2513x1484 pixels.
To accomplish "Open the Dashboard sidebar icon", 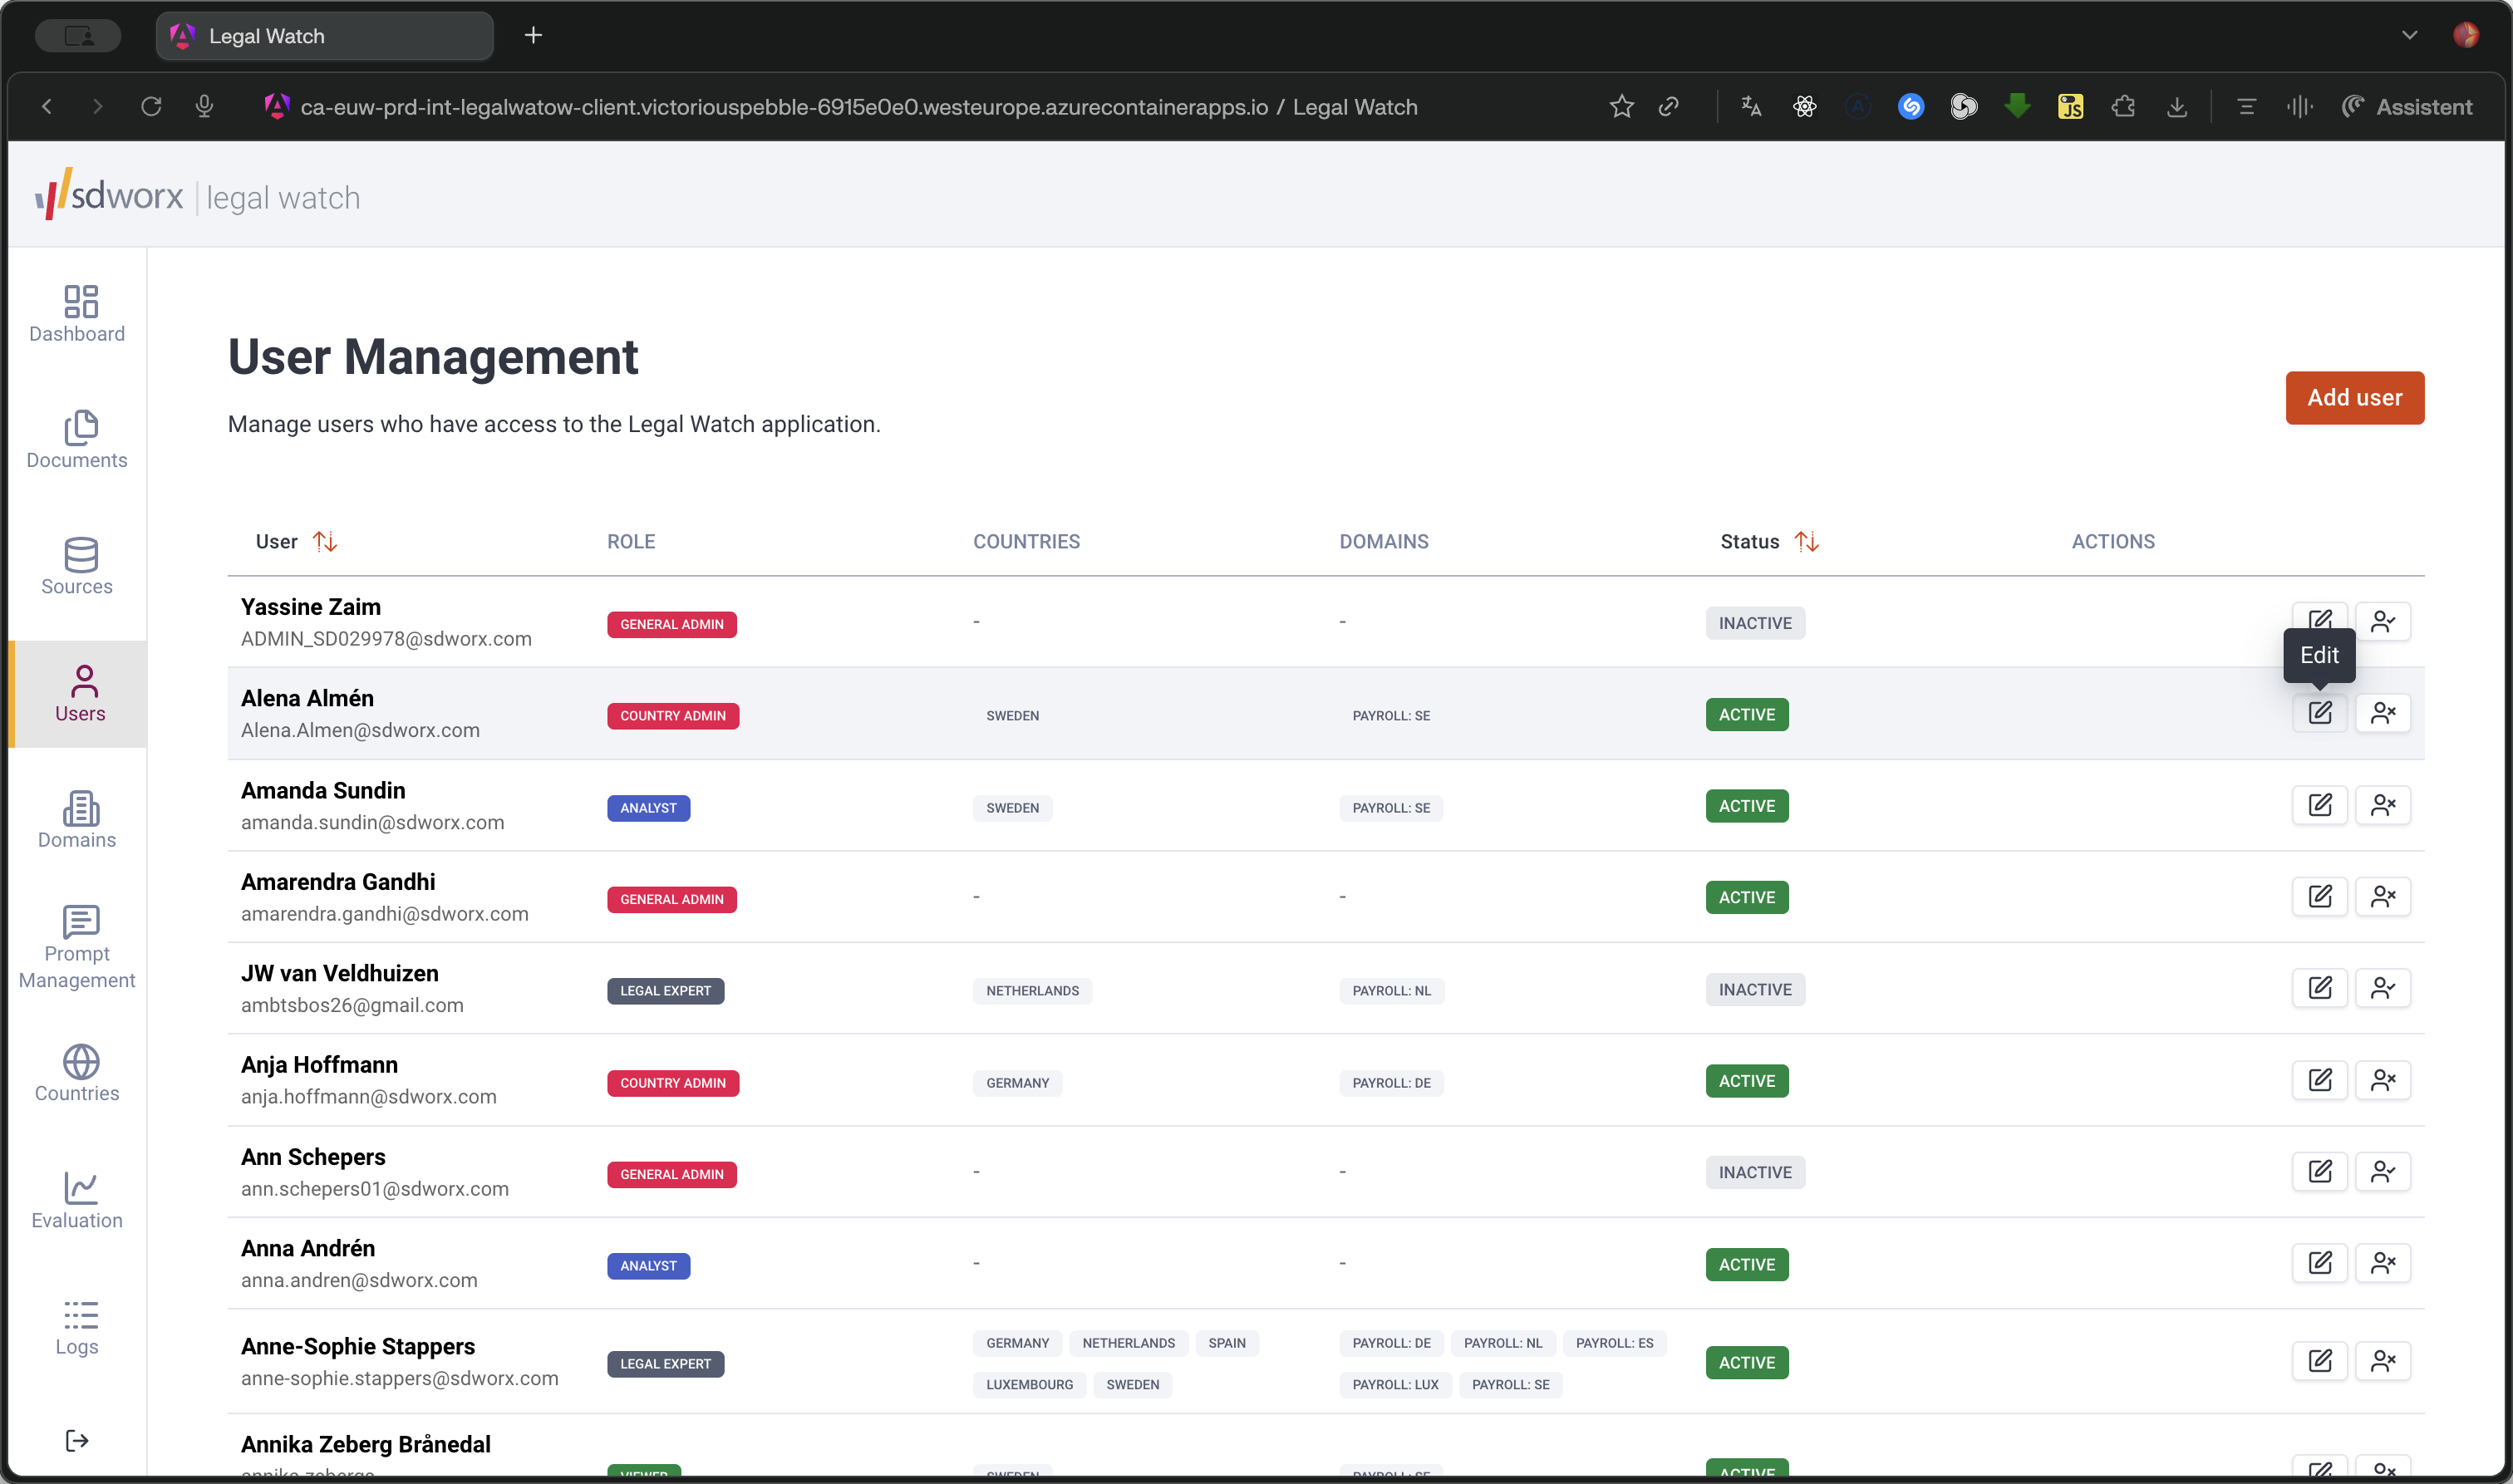I will [80, 301].
